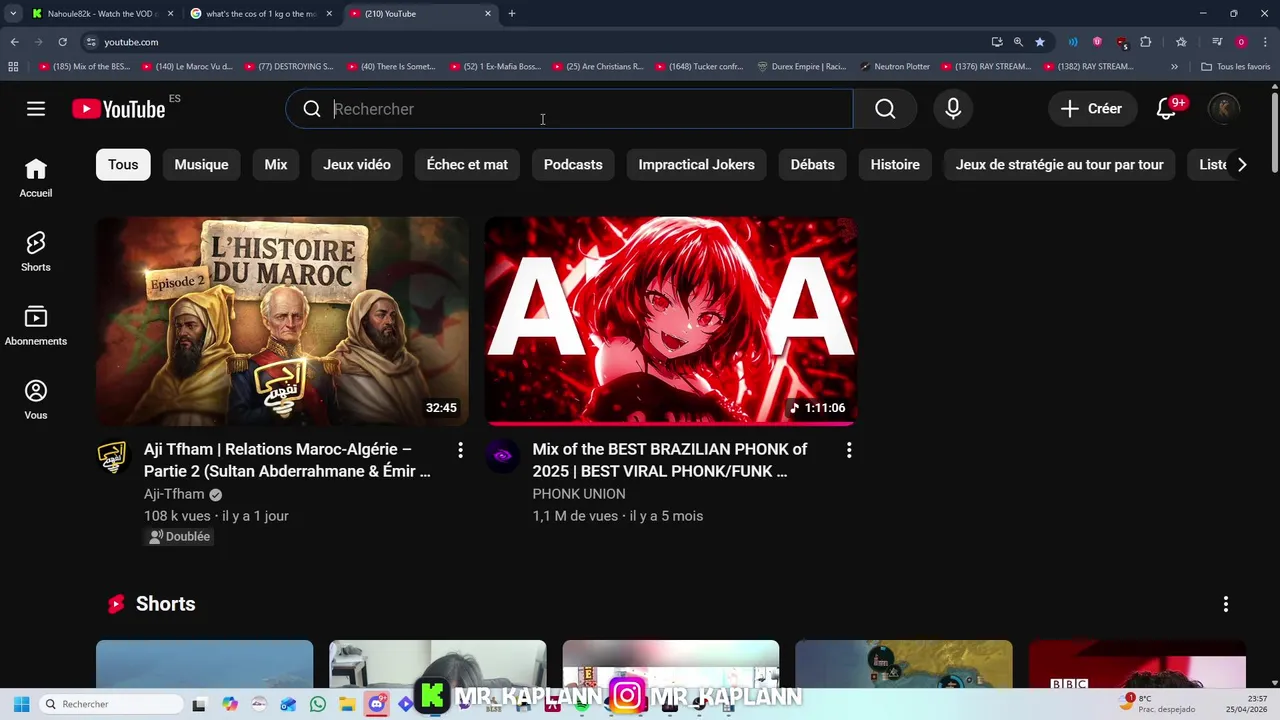Switch to the Google search tab
The width and height of the screenshot is (1280, 720).
pyautogui.click(x=262, y=14)
